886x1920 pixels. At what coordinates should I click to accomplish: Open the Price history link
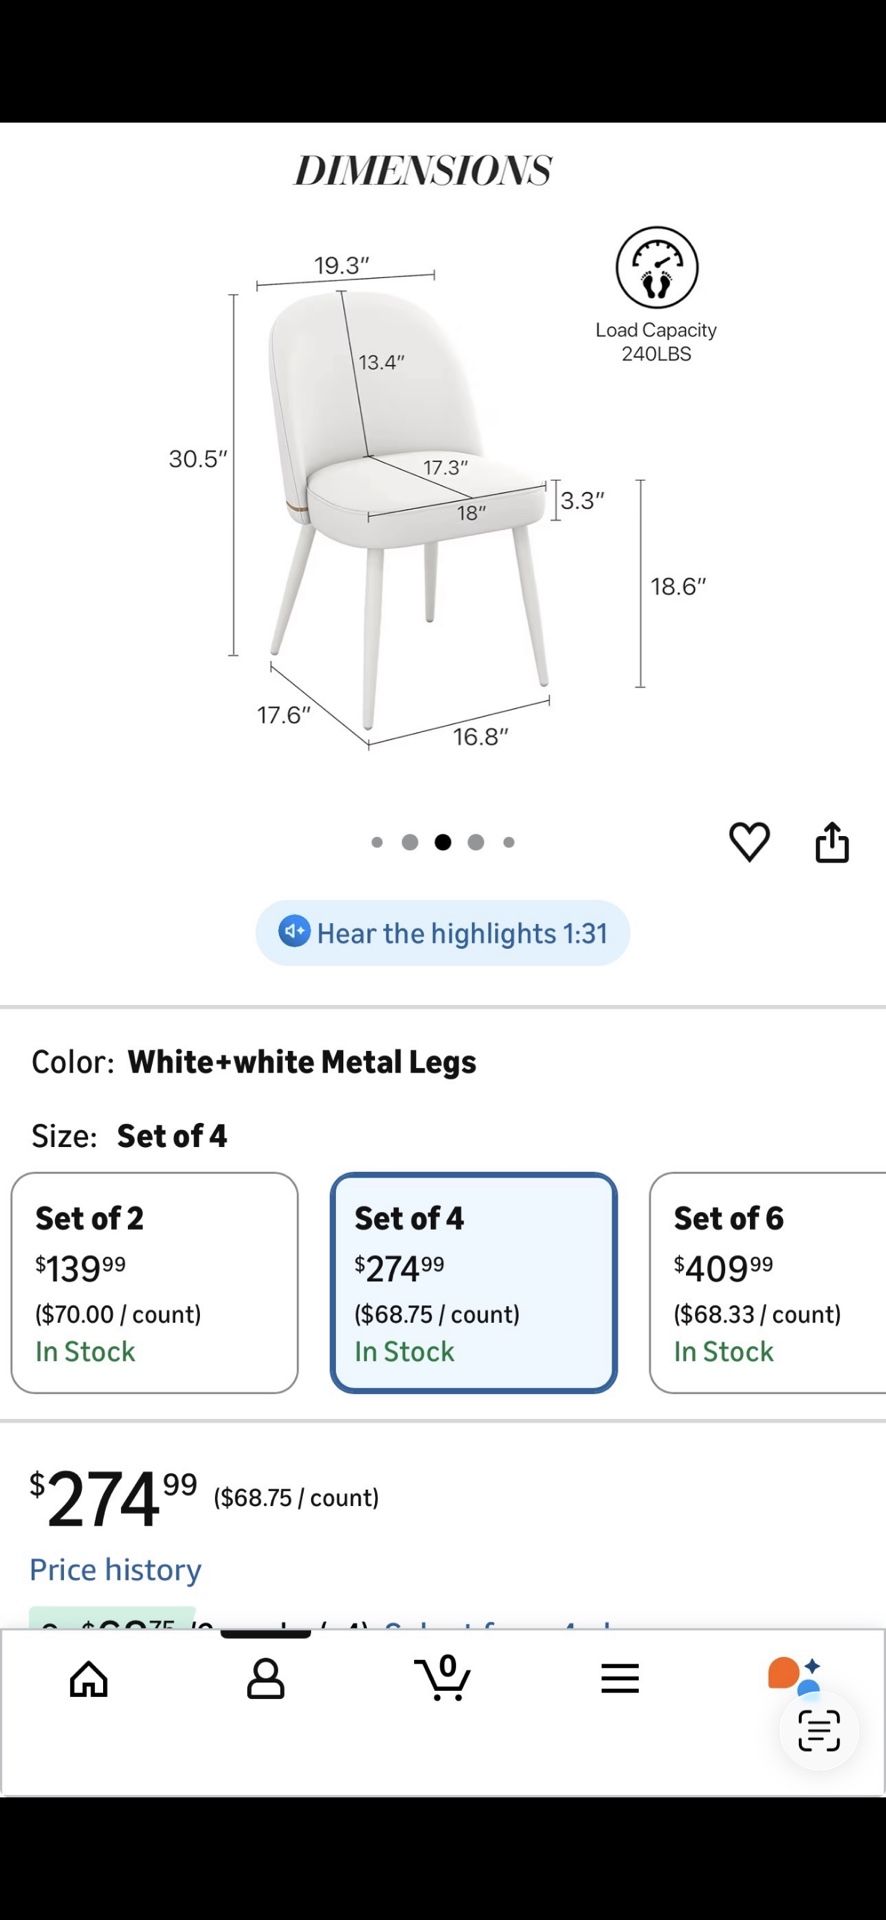coord(115,1569)
